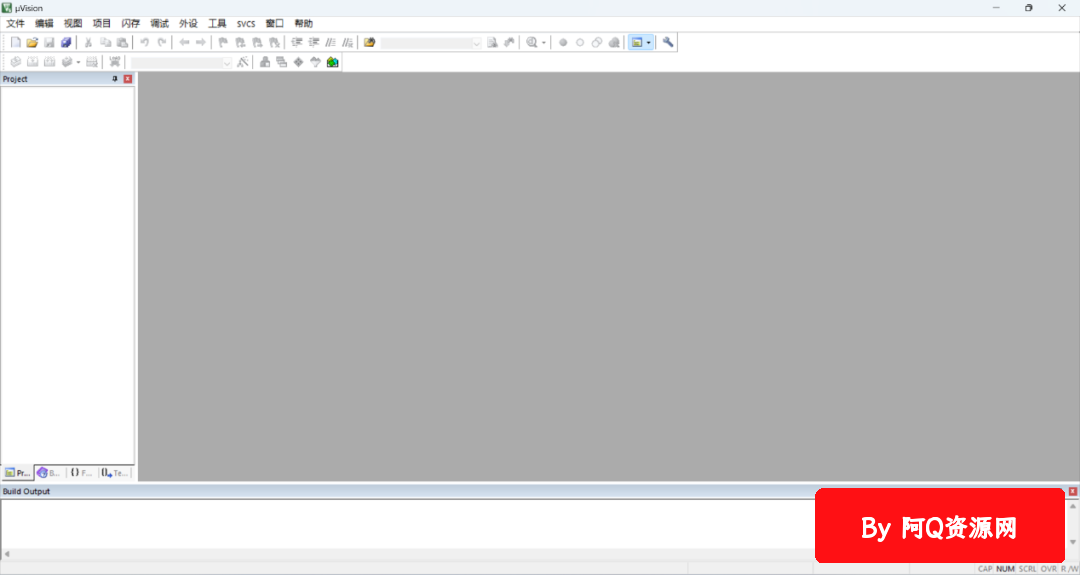This screenshot has height=575, width=1080.
Task: Click the Manage Run-Time Environment diamond icon
Action: coord(298,62)
